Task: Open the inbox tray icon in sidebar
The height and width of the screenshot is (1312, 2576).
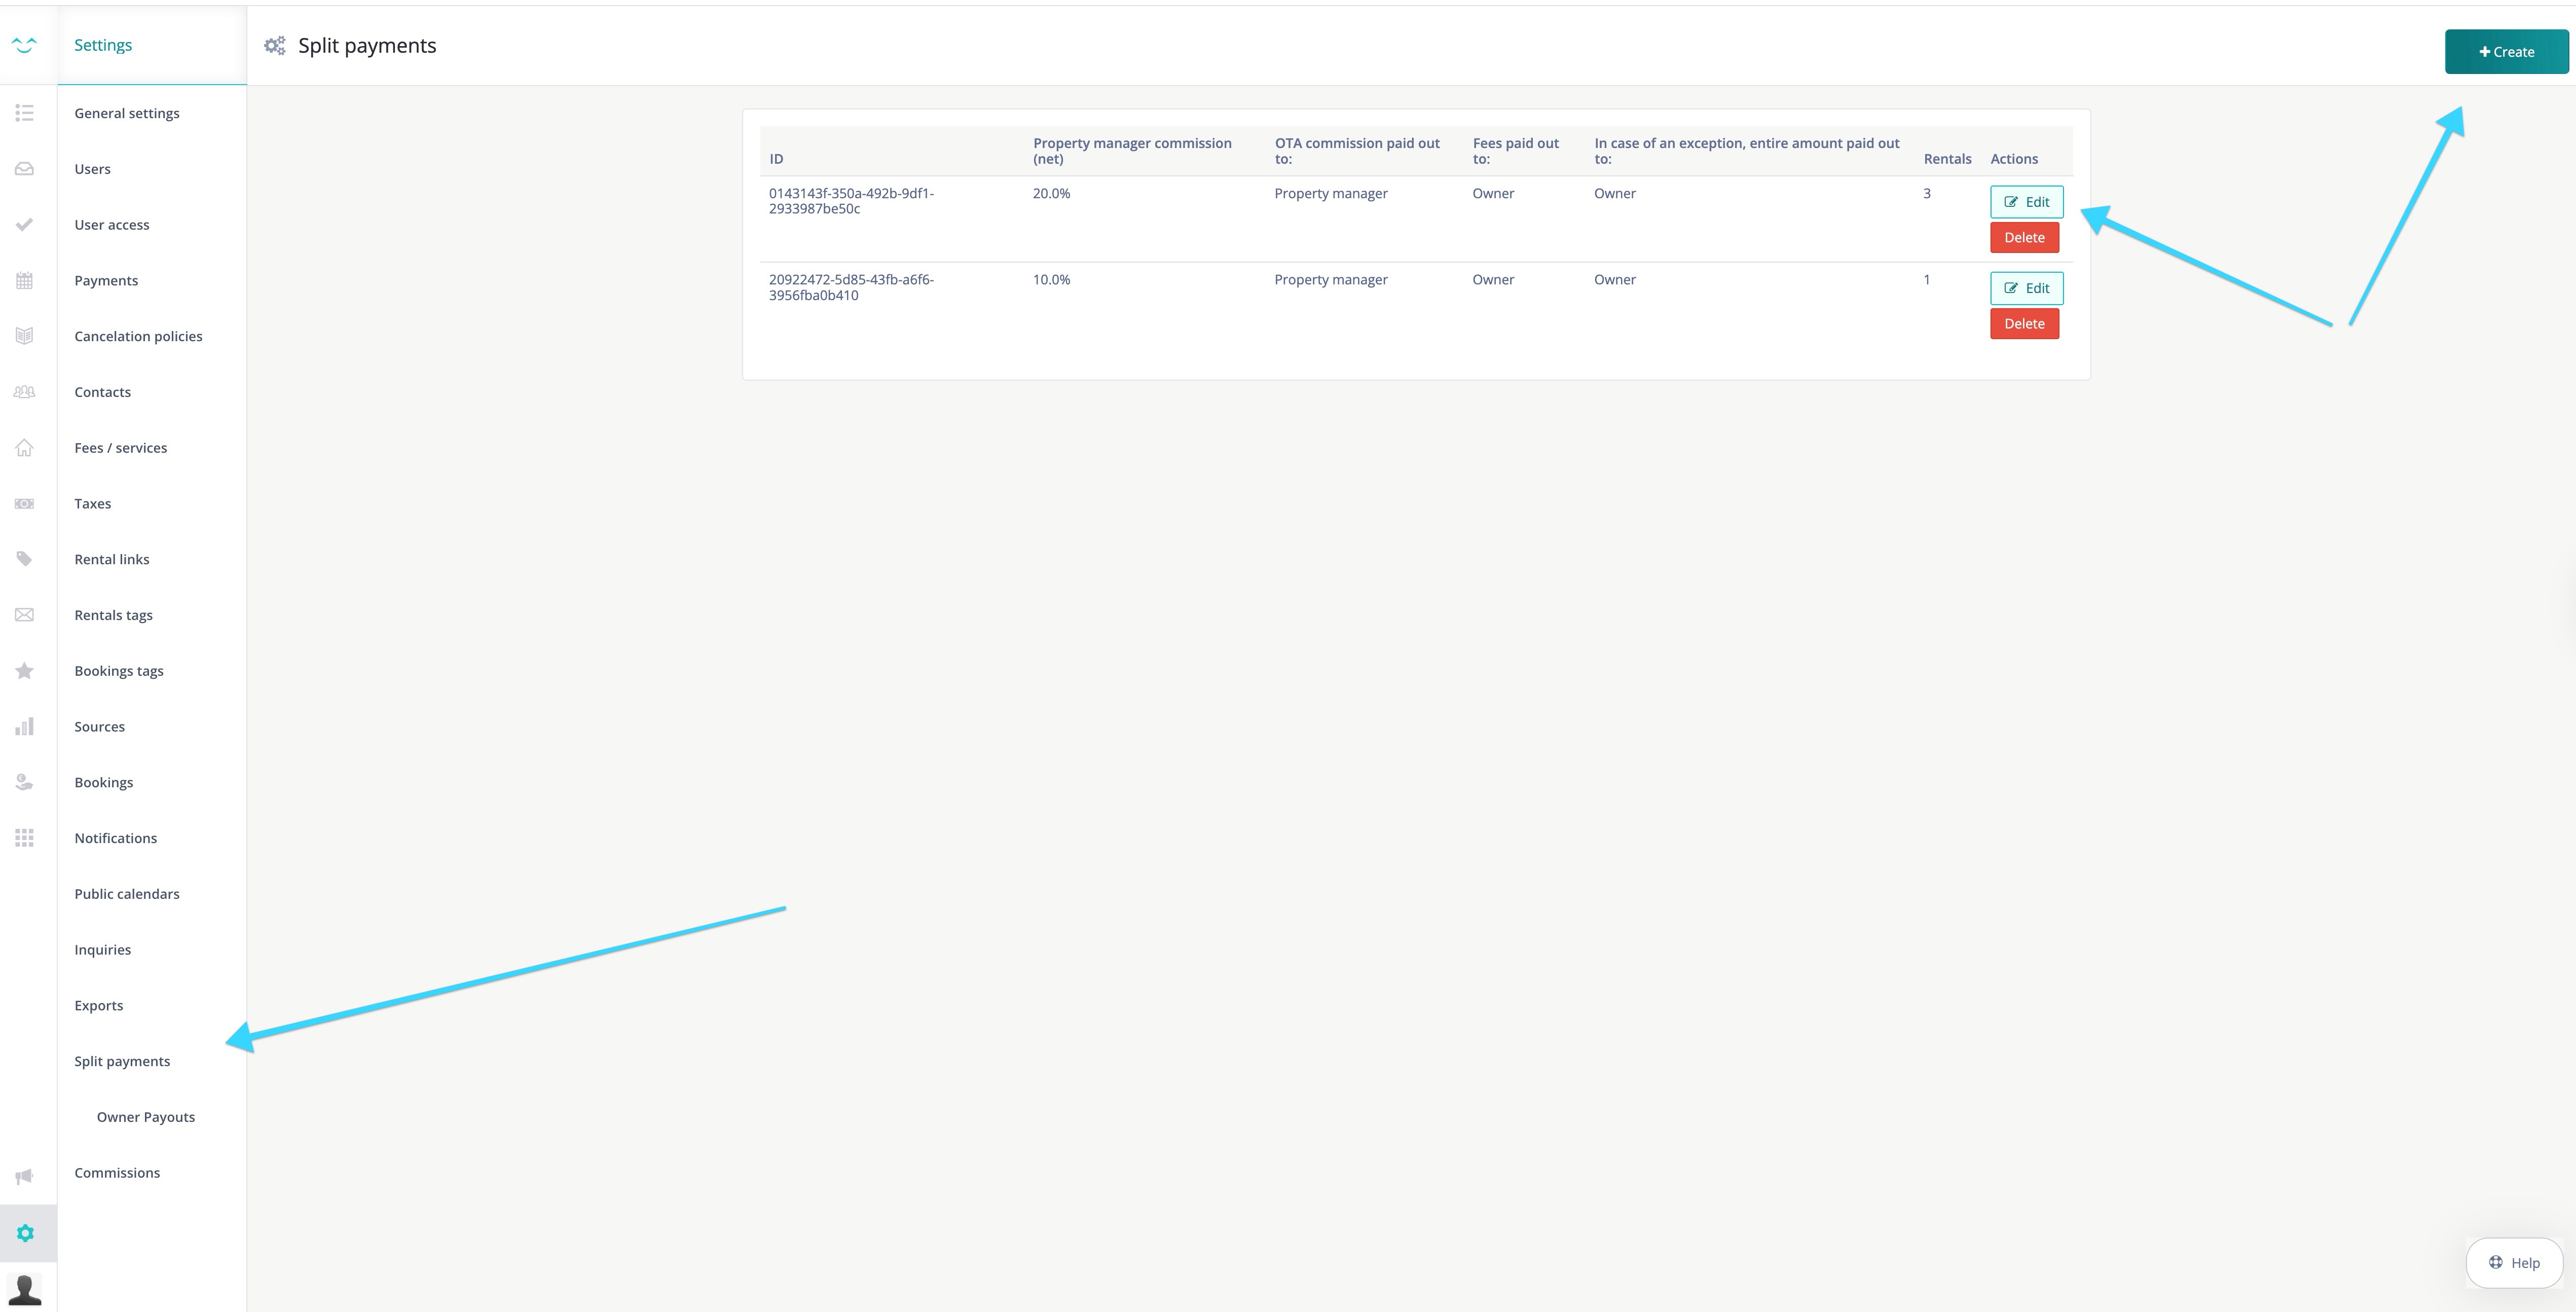Action: pyautogui.click(x=24, y=169)
